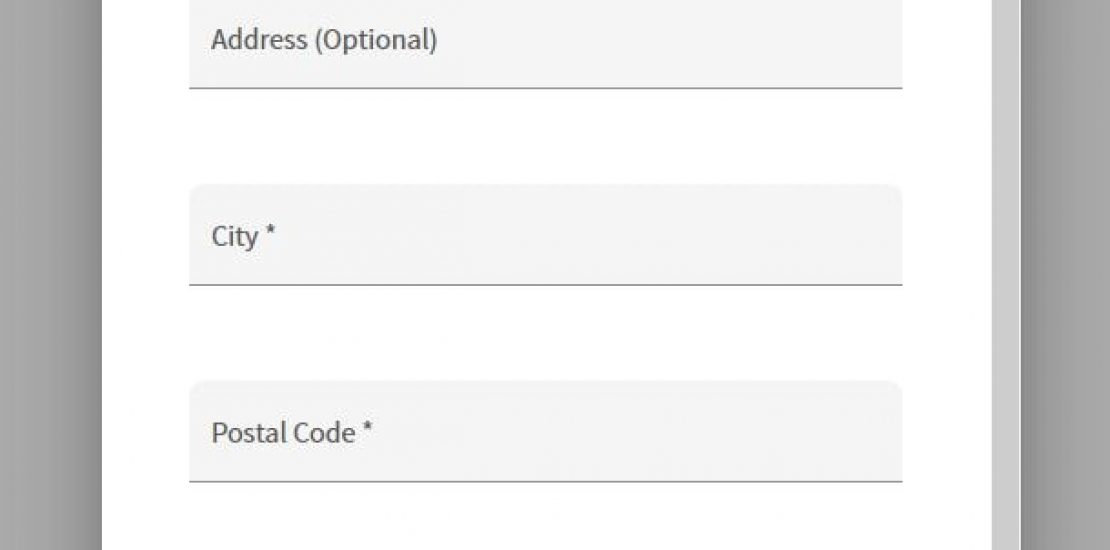Click the dimmed backdrop left of the form
This screenshot has height=550, width=1110.
point(50,275)
